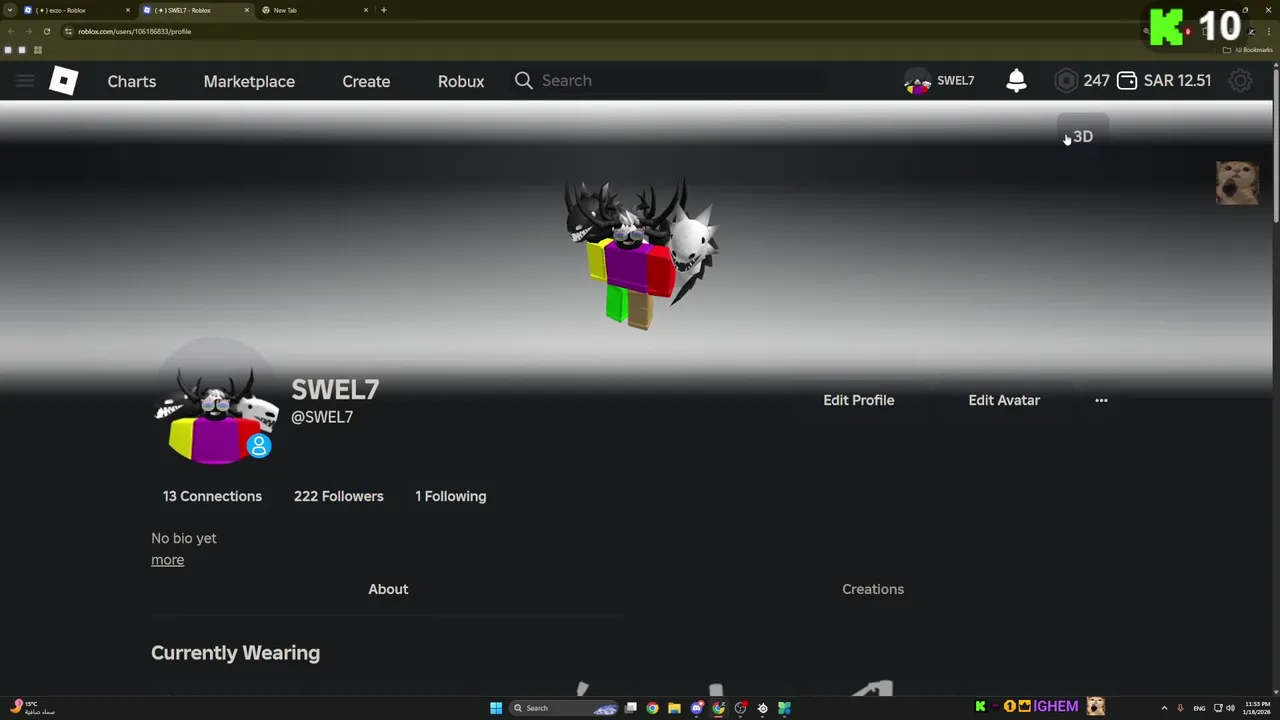Screen dimensions: 1280x720
Task: Click the blue profile badge on avatar headshot
Action: [259, 446]
